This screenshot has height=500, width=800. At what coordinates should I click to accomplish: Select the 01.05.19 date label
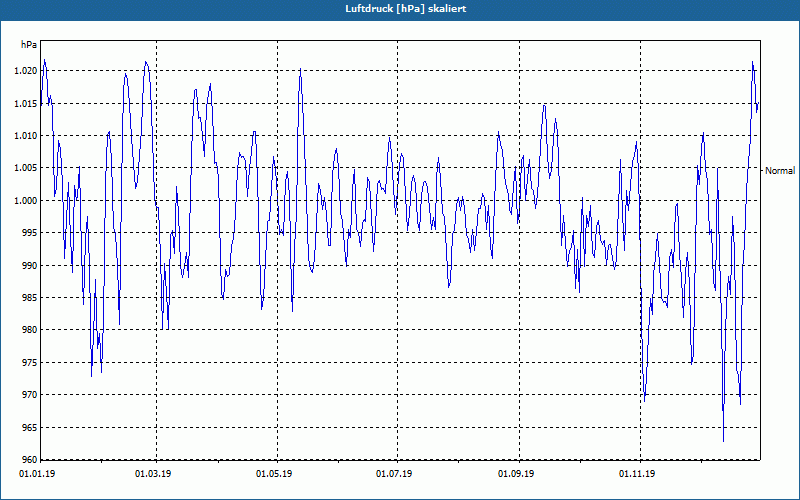274,474
